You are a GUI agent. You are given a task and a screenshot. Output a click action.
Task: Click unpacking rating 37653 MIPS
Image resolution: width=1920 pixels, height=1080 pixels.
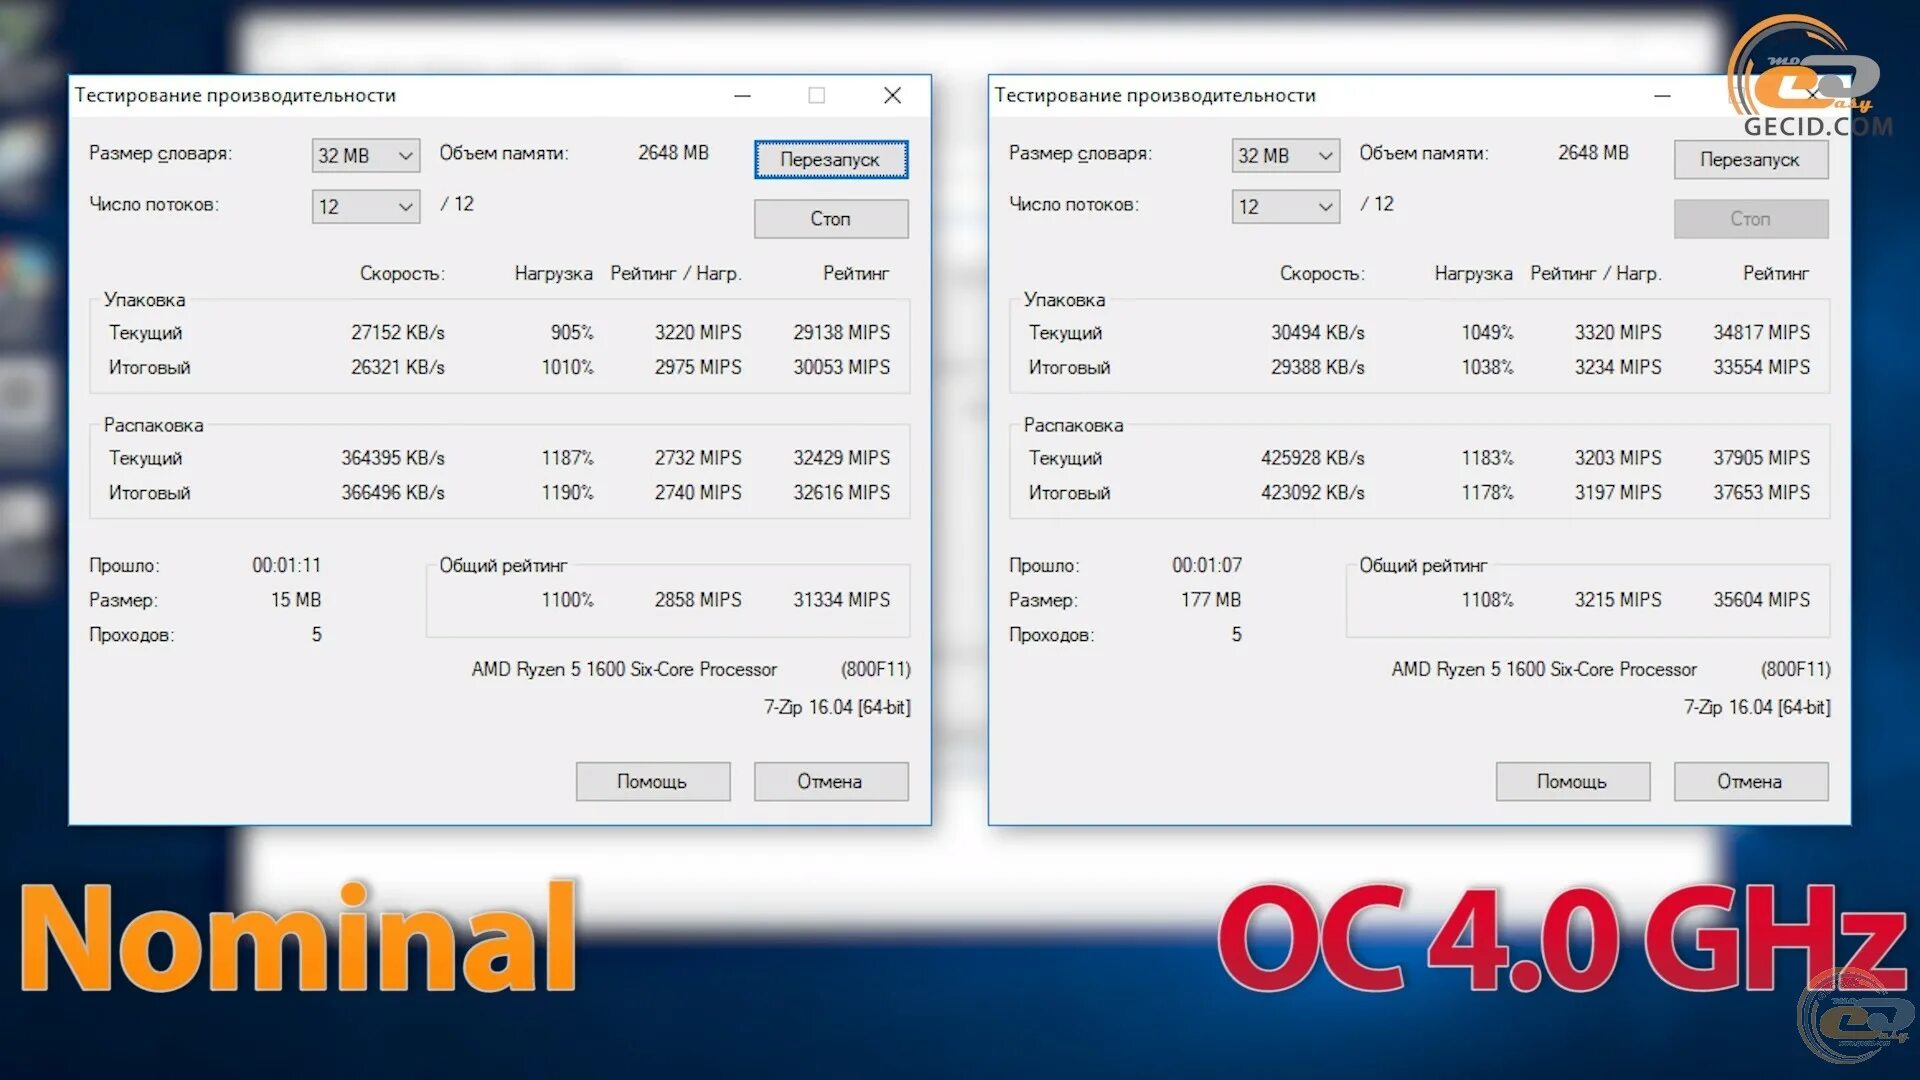coord(1761,492)
